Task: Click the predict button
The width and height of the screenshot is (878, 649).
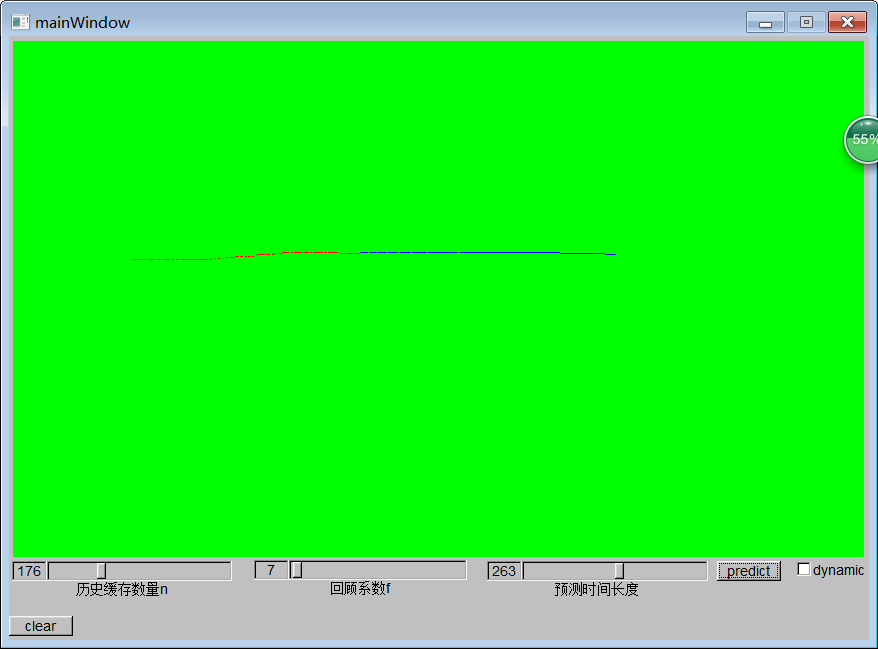Action: (749, 571)
